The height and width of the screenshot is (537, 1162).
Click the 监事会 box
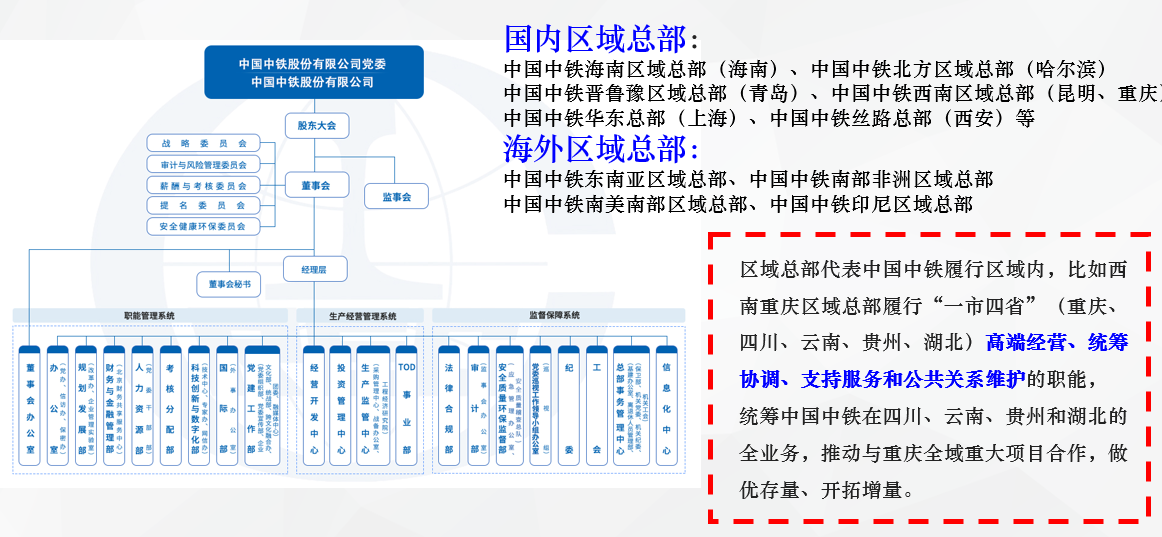pos(396,196)
